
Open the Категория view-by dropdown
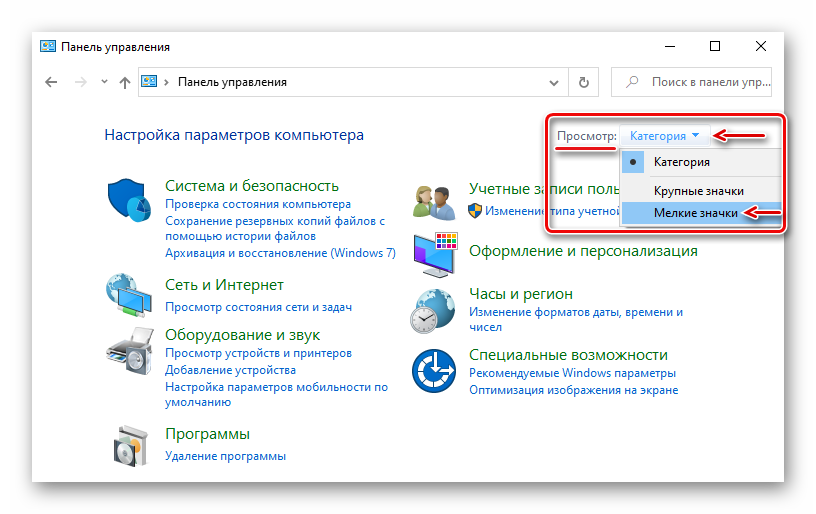coord(664,136)
